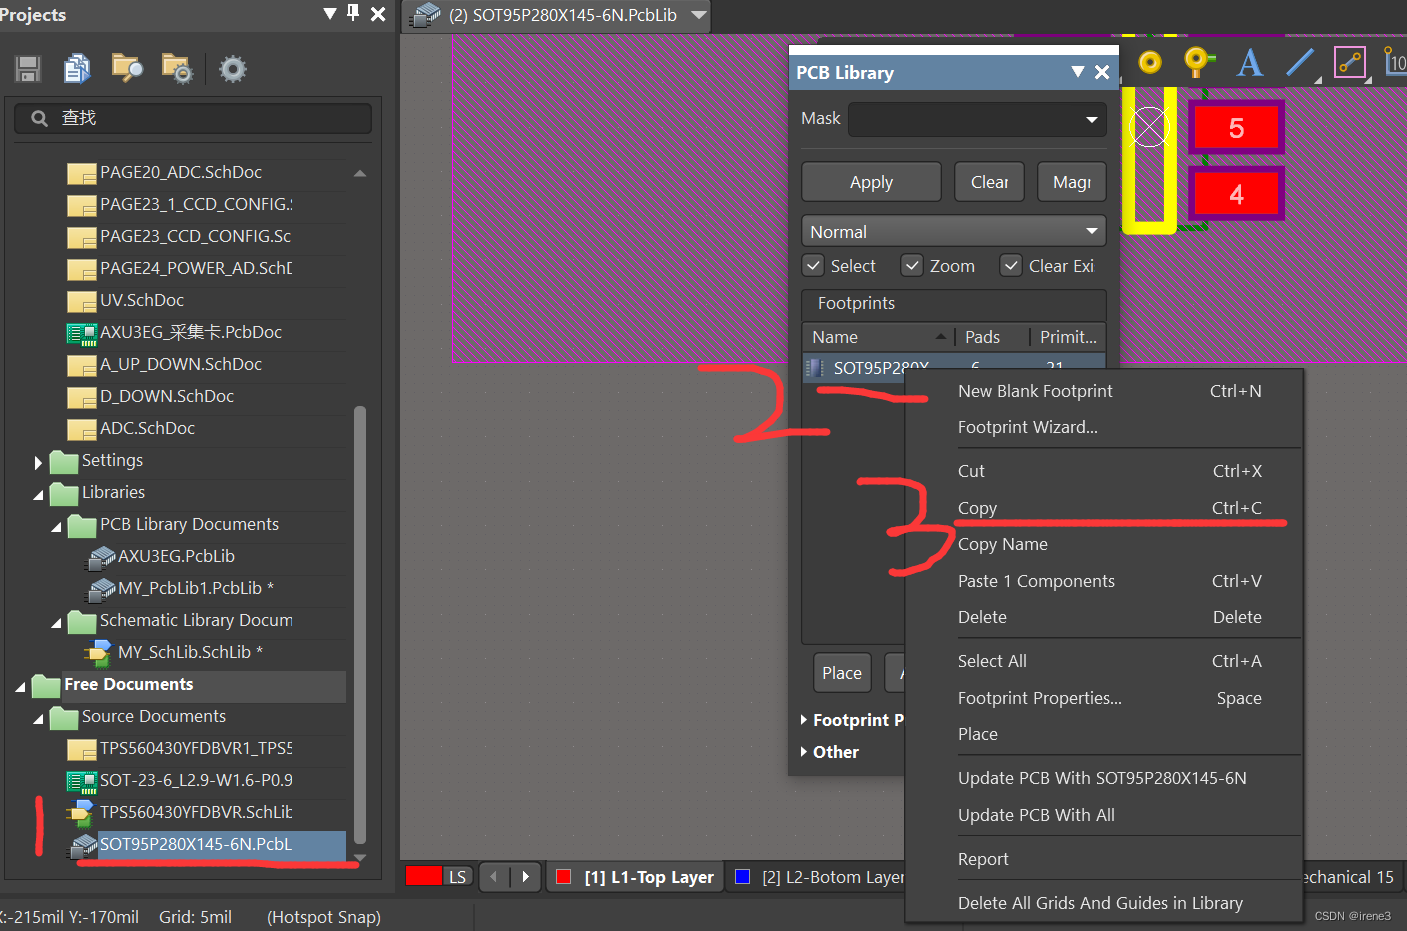Select the [1] L1-Top Layer tab
The image size is (1407, 931).
click(635, 877)
